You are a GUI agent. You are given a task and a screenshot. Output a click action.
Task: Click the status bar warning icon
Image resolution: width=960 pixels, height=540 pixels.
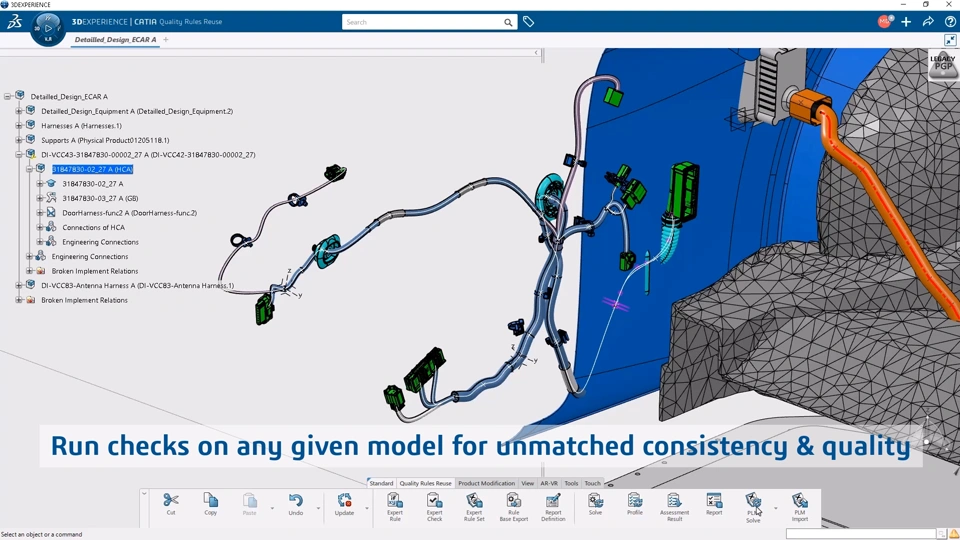click(x=953, y=534)
